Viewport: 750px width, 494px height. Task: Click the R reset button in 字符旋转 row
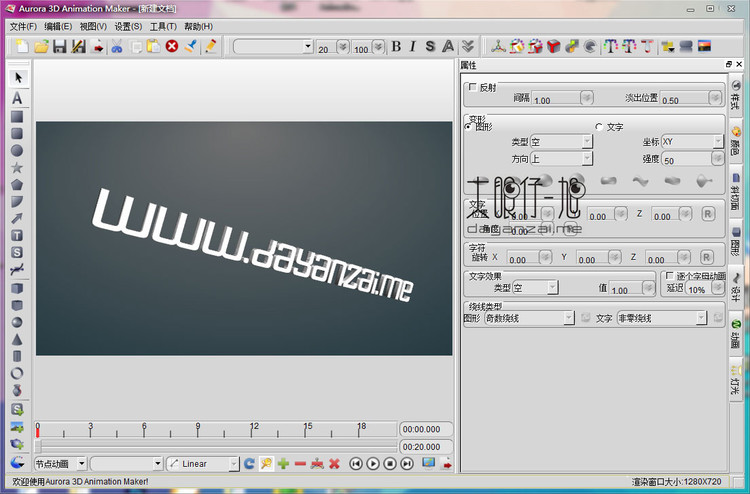(706, 257)
